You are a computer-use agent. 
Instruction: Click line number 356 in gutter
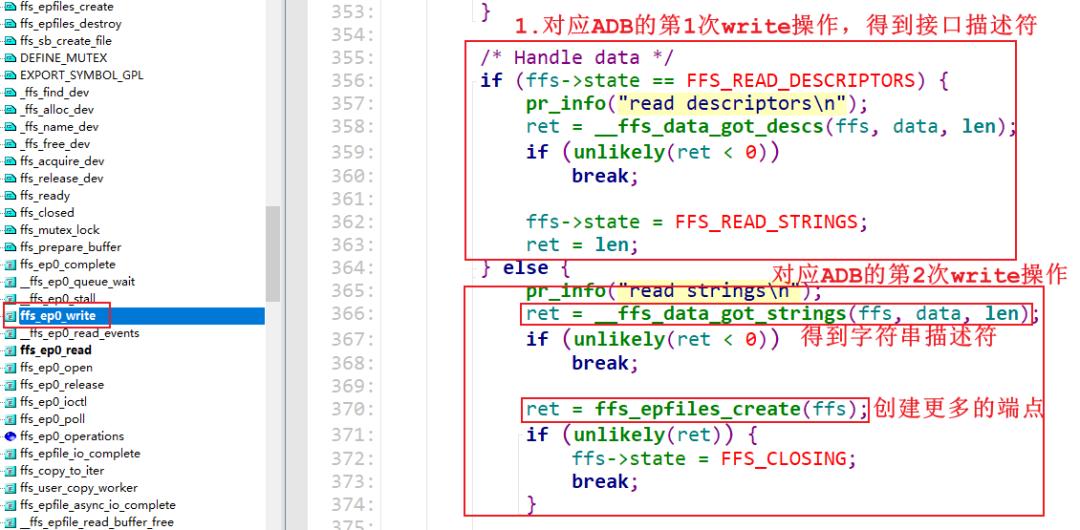pyautogui.click(x=352, y=81)
